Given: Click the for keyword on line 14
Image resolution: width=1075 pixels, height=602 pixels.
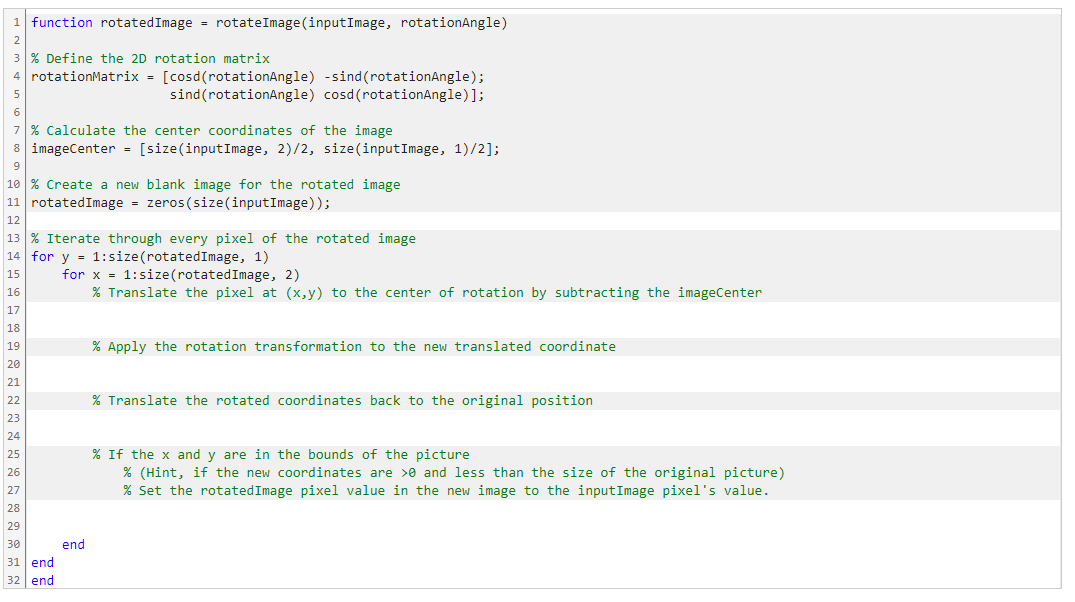Looking at the screenshot, I should tap(40, 256).
